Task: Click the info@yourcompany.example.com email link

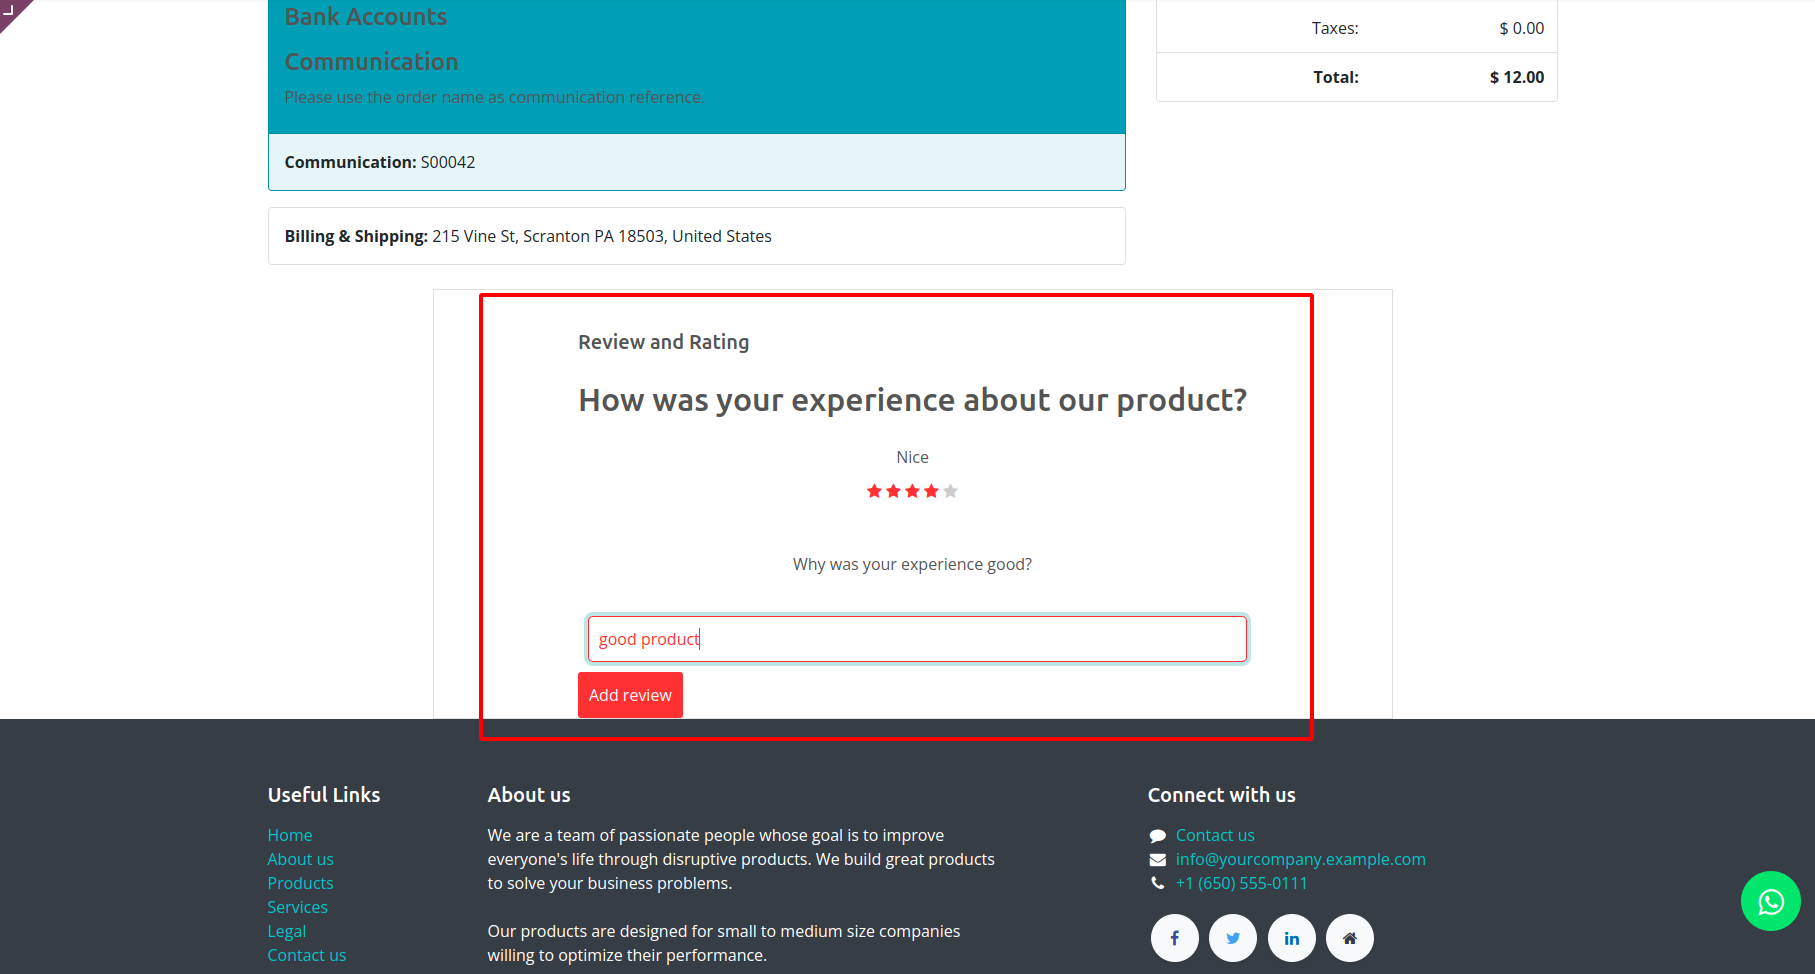Action: (1300, 859)
